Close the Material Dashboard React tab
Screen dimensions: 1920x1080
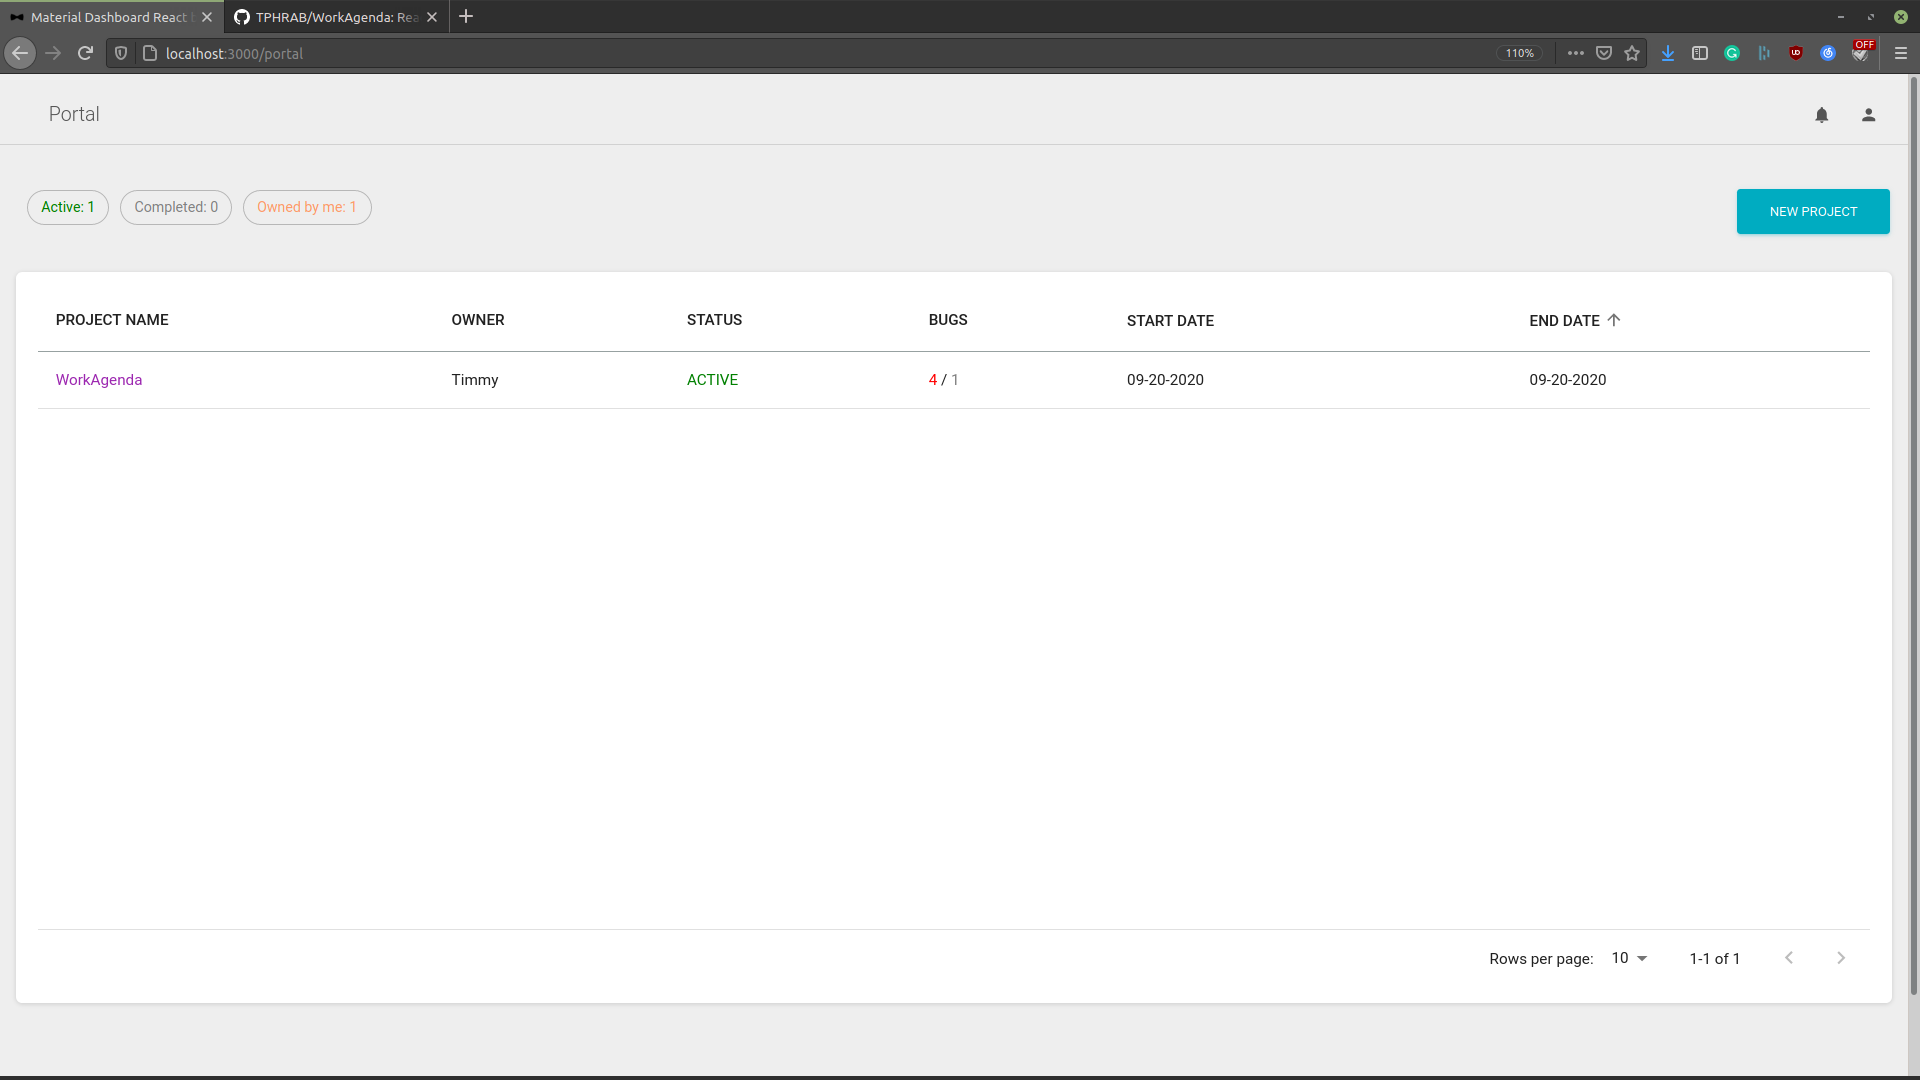coord(207,17)
